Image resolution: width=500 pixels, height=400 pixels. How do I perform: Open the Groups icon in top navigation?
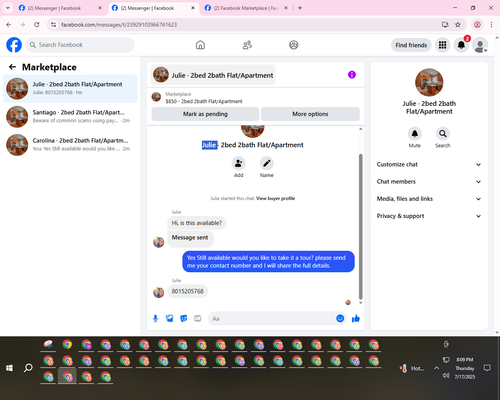point(294,45)
